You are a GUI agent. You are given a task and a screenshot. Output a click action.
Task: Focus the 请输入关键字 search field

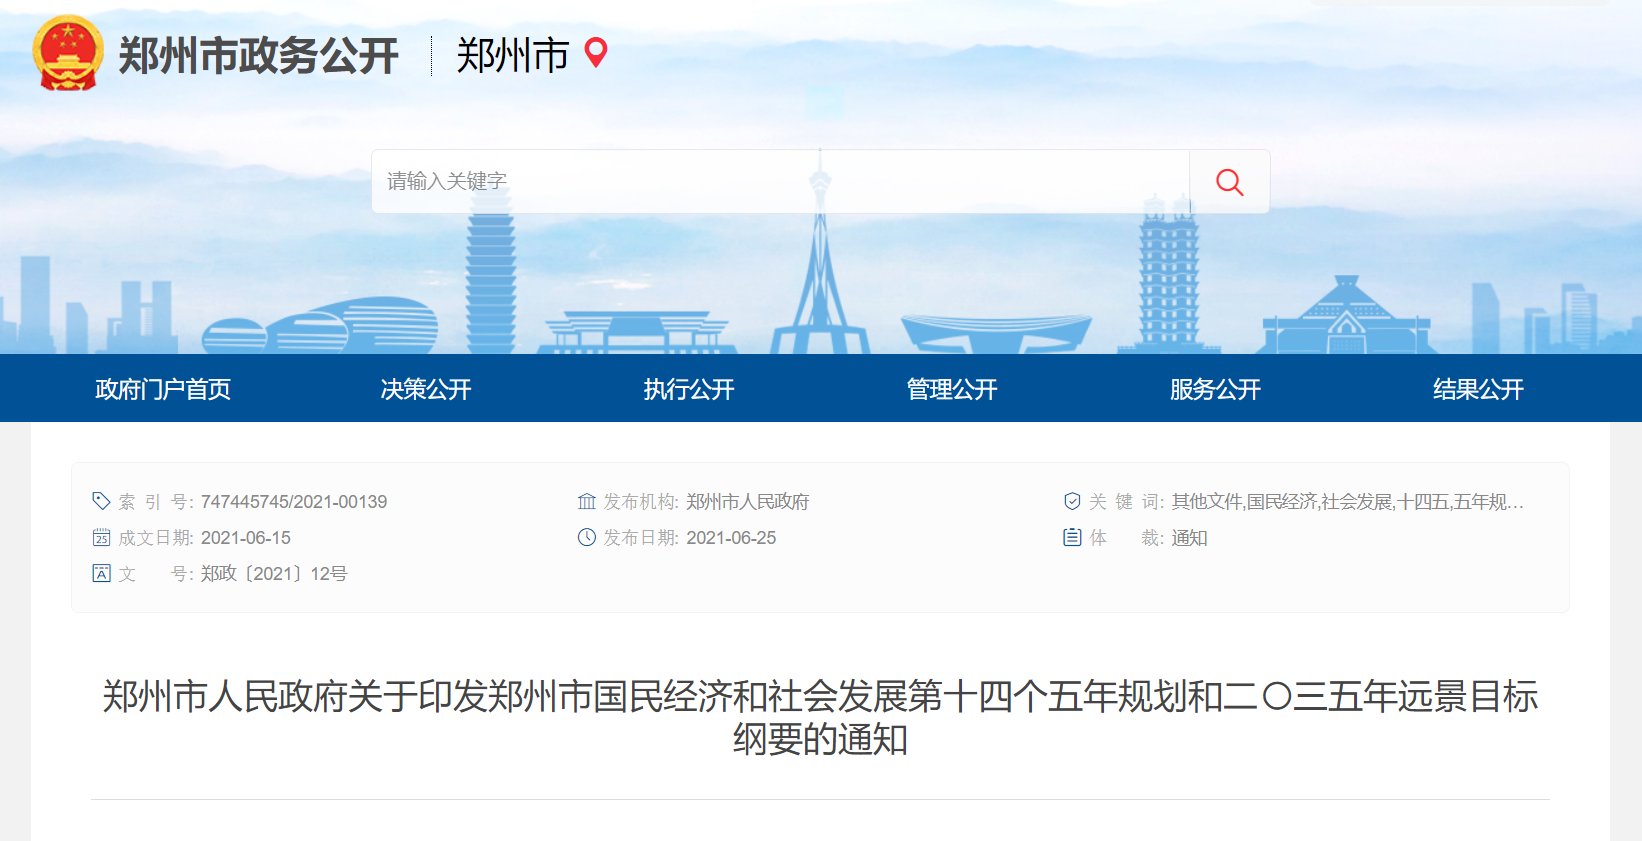[x=780, y=182]
